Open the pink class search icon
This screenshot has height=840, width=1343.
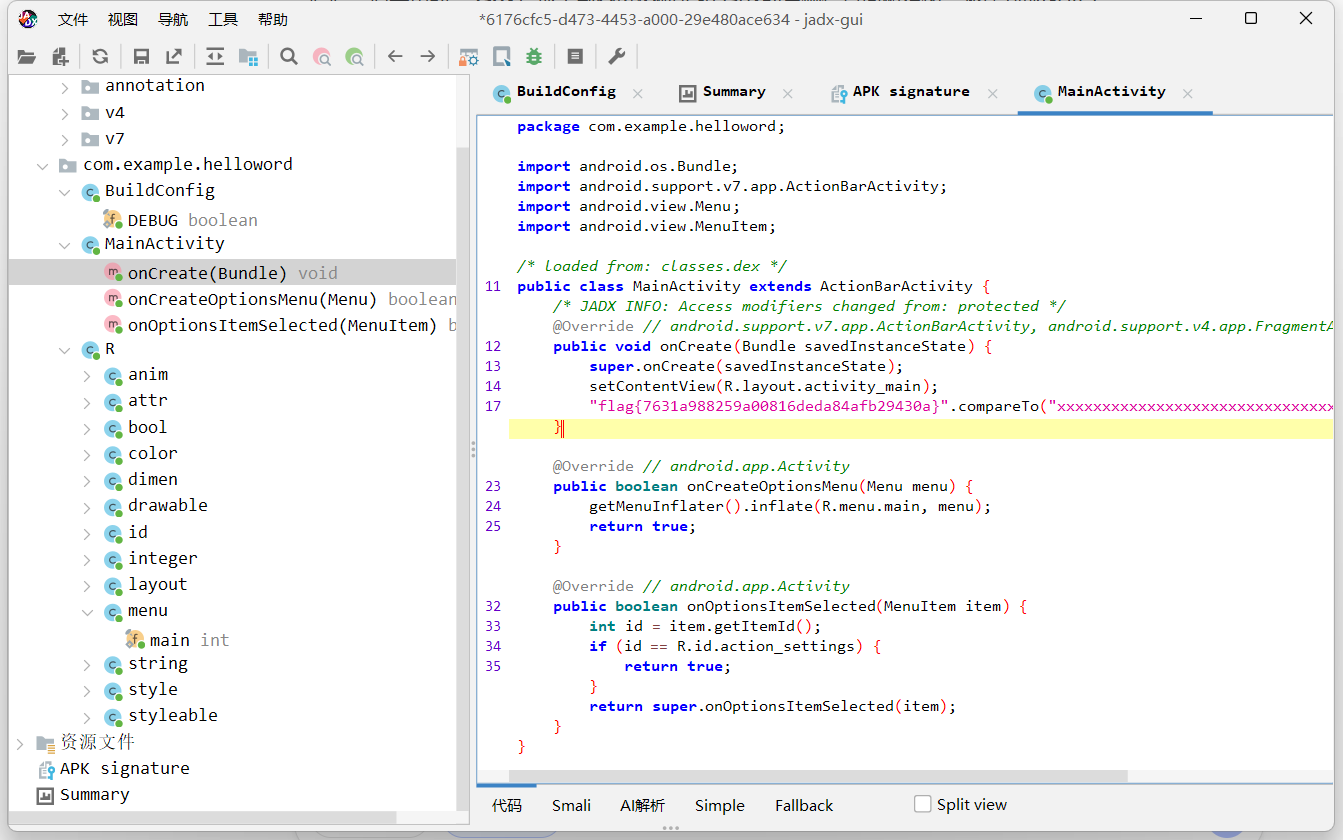pyautogui.click(x=322, y=57)
